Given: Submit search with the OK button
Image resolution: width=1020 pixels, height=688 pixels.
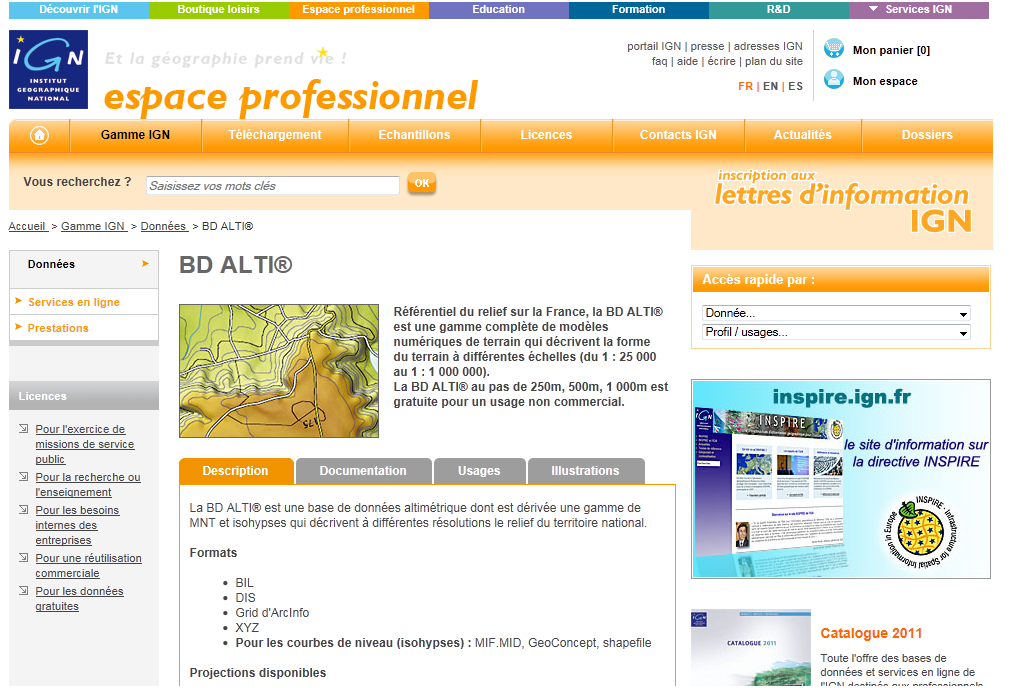Looking at the screenshot, I should [x=422, y=183].
